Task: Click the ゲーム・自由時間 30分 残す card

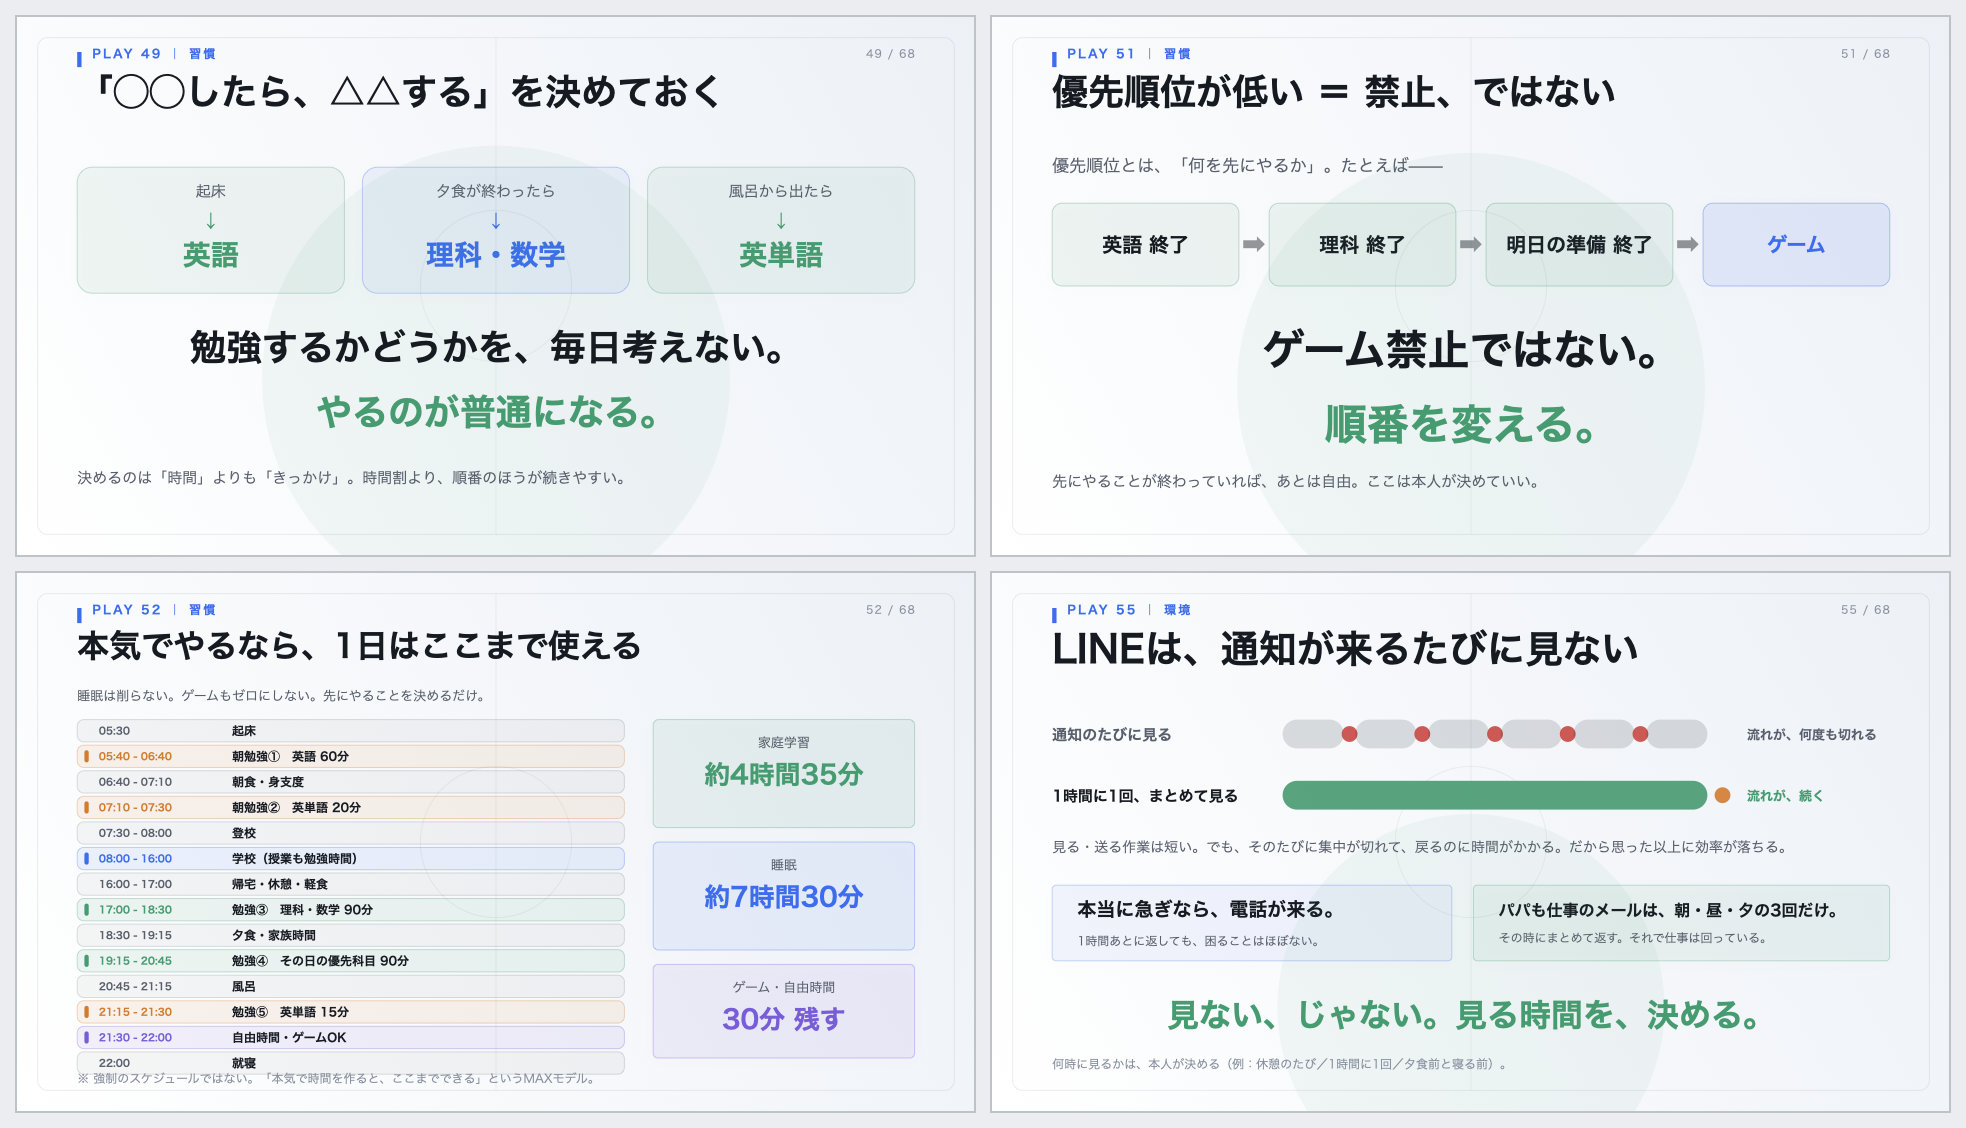Action: pyautogui.click(x=783, y=1011)
